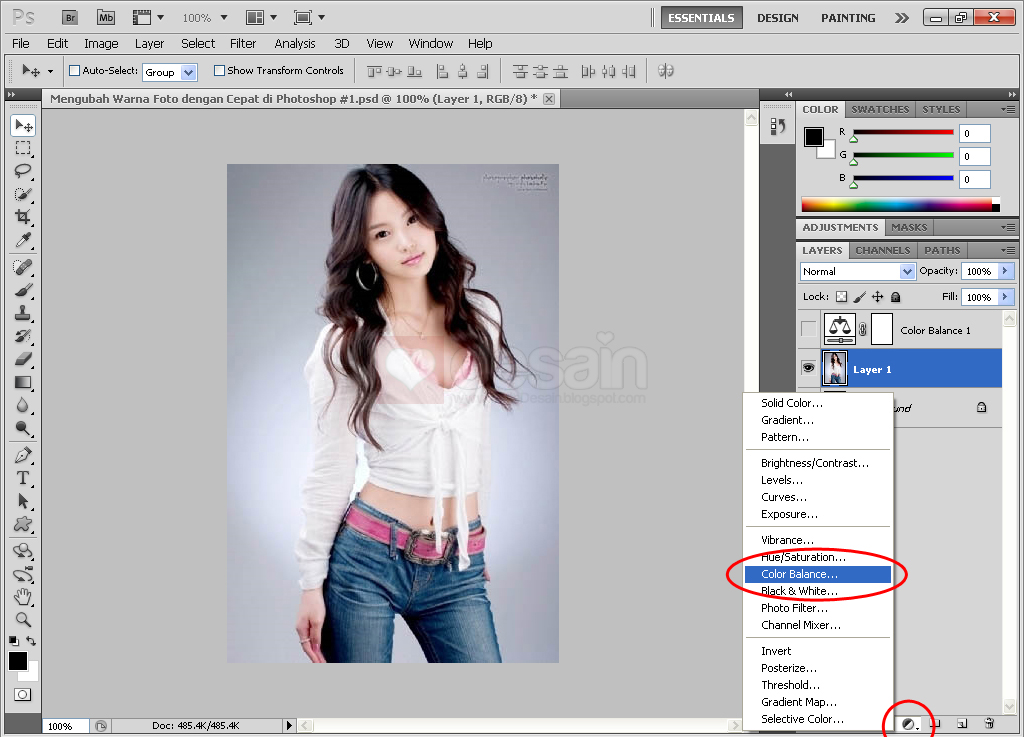Open the Auto-Select Group dropdown
The height and width of the screenshot is (737, 1024).
(x=170, y=72)
